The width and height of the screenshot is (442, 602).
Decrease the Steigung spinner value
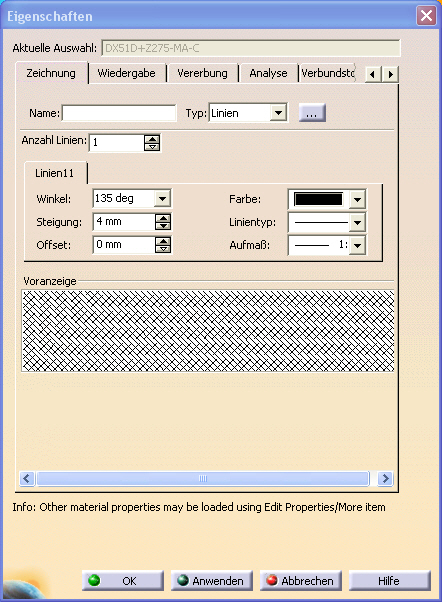point(163,225)
